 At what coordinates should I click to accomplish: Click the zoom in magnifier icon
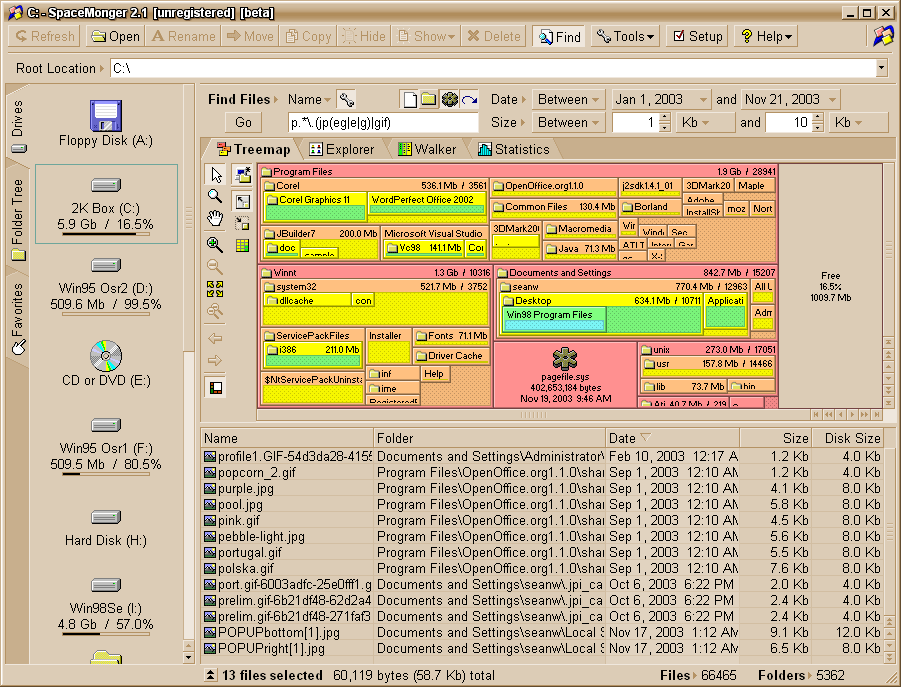coord(215,244)
